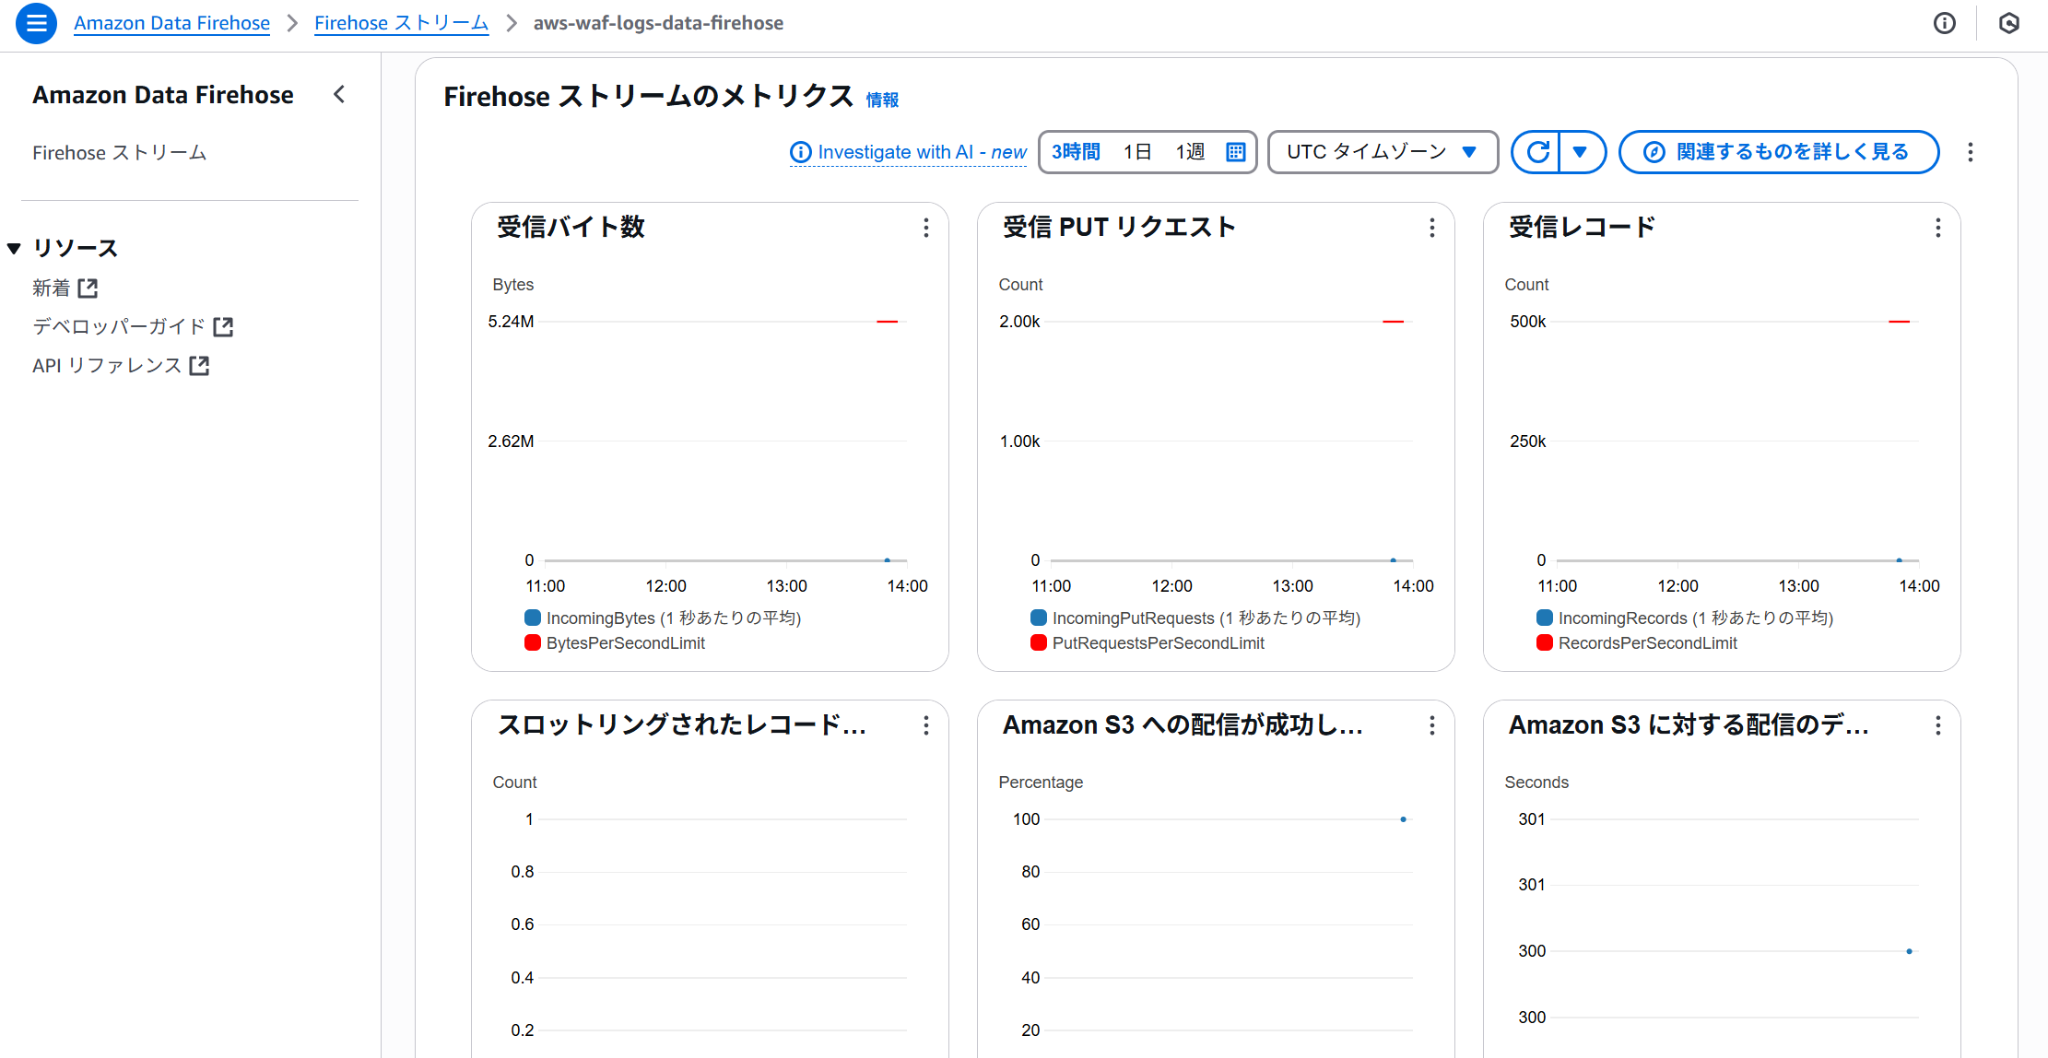
Task: Collapse the Amazon Data Firehose sidebar
Action: pyautogui.click(x=339, y=94)
